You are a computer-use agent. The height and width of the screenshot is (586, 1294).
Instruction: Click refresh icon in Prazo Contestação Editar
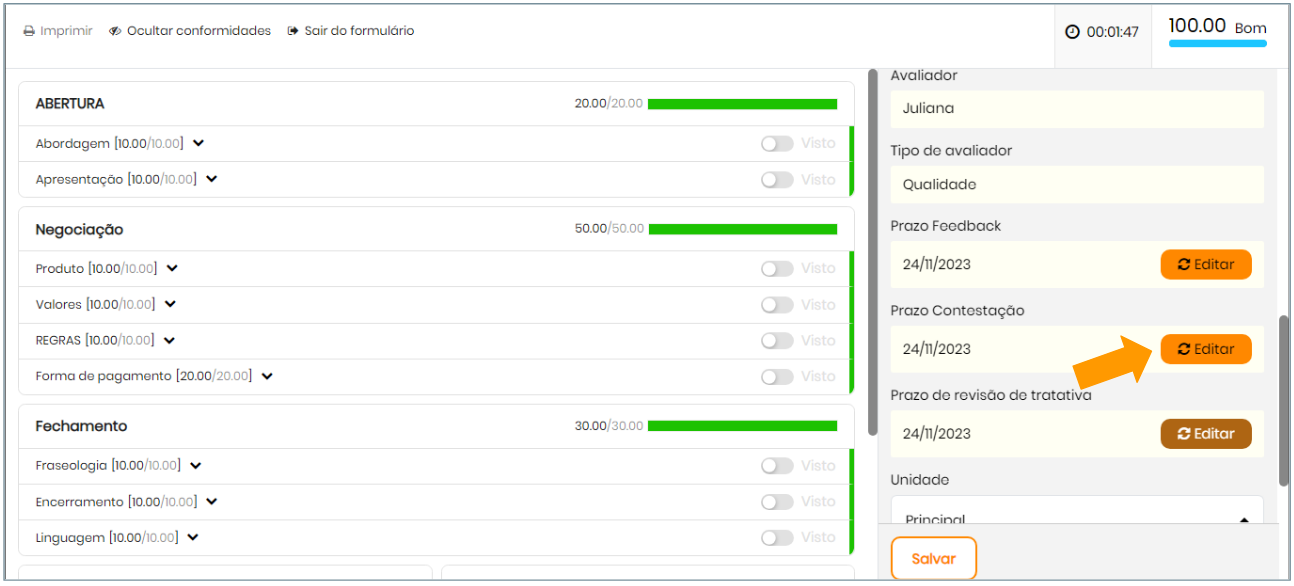(1184, 349)
